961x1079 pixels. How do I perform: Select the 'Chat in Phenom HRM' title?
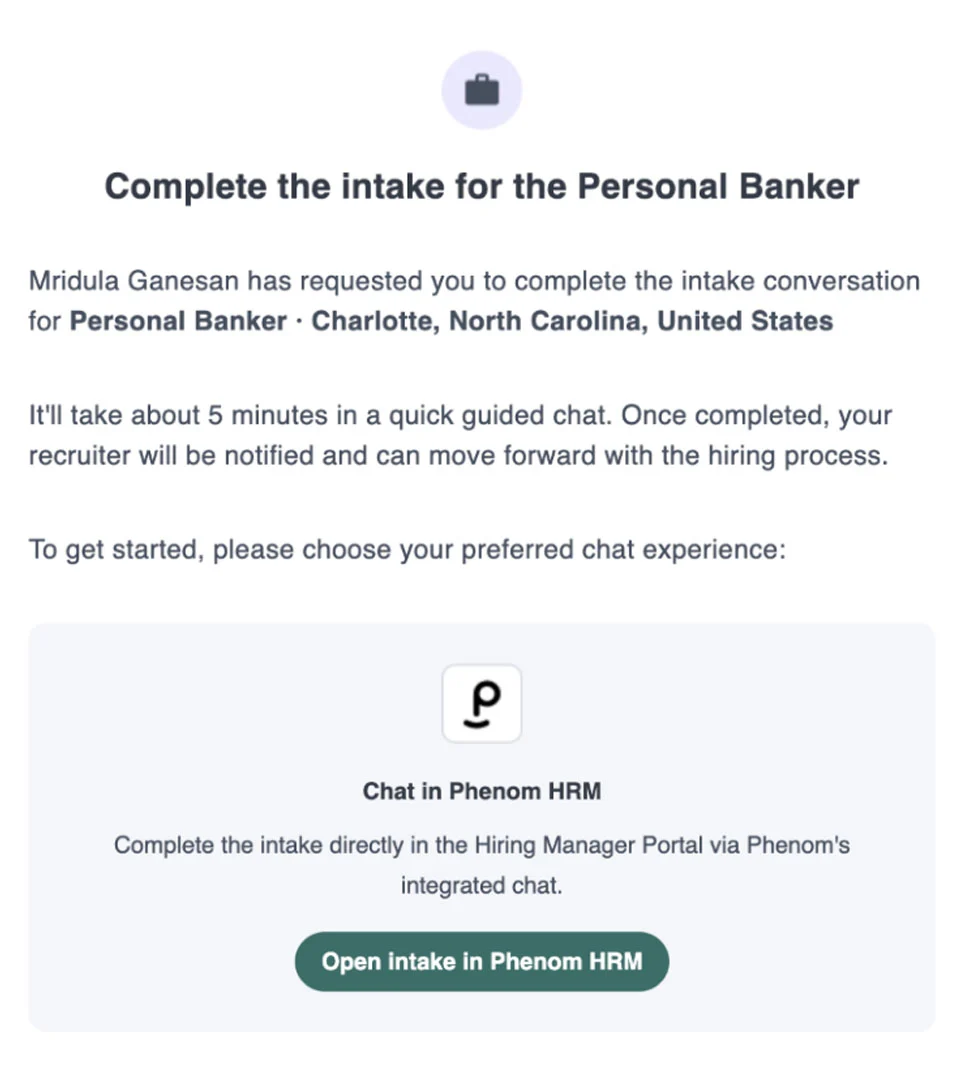pos(482,791)
